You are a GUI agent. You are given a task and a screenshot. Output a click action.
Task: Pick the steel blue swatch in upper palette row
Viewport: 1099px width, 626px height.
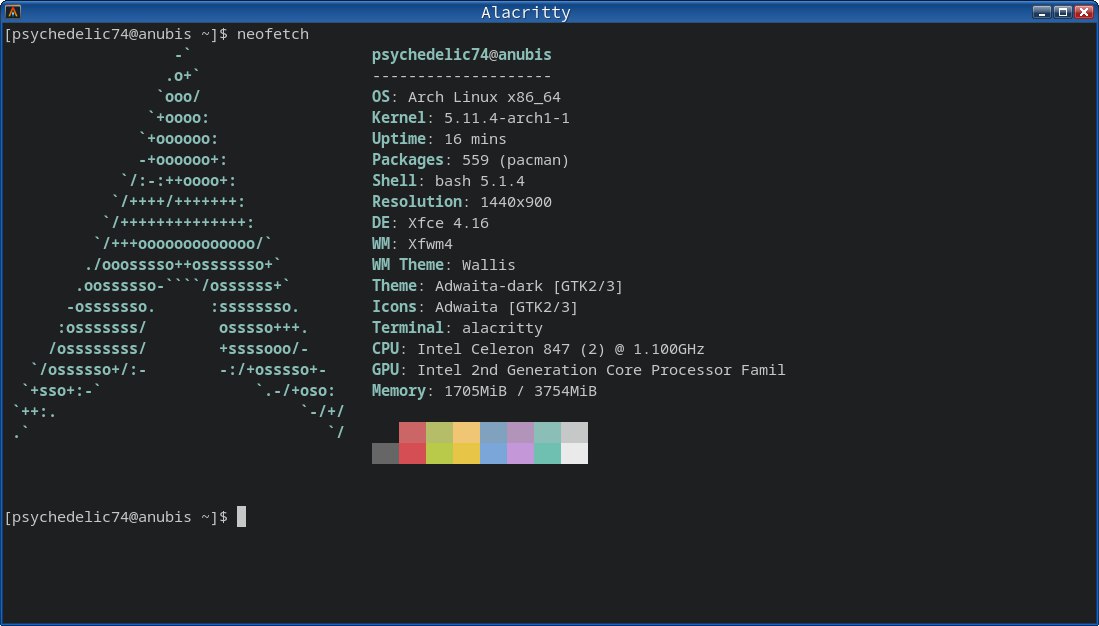(493, 433)
